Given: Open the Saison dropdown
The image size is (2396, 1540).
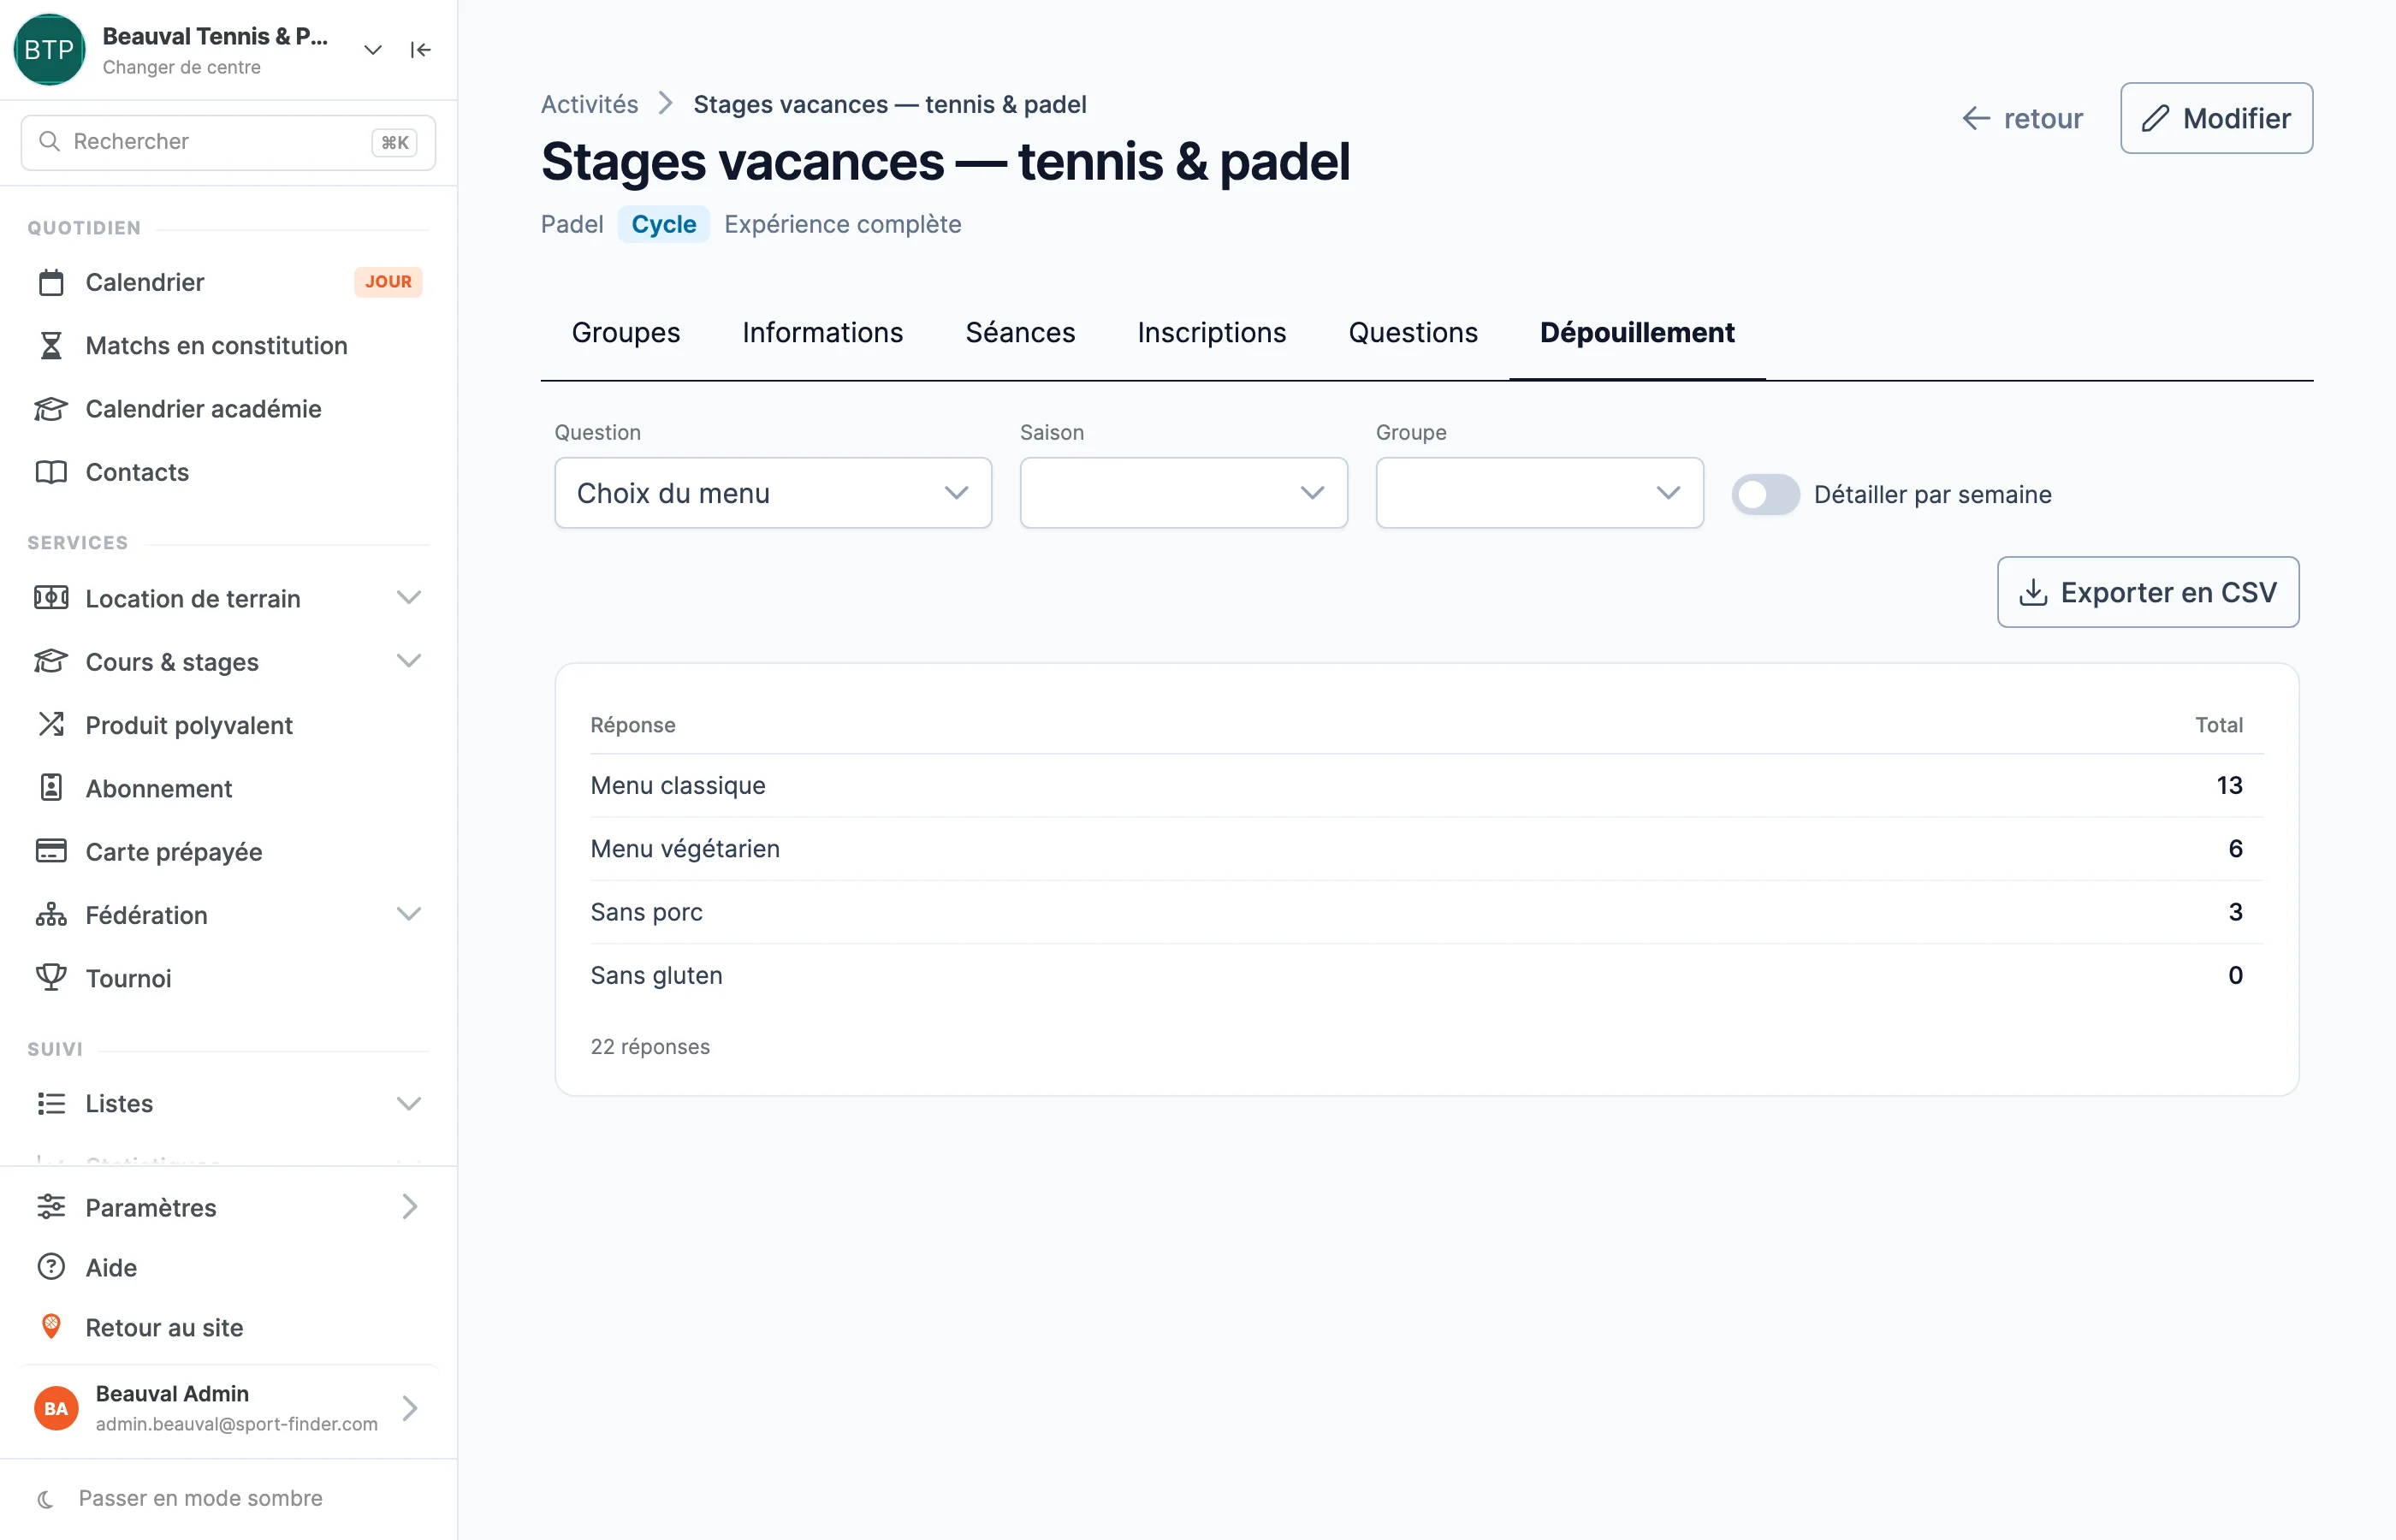Looking at the screenshot, I should coord(1183,493).
